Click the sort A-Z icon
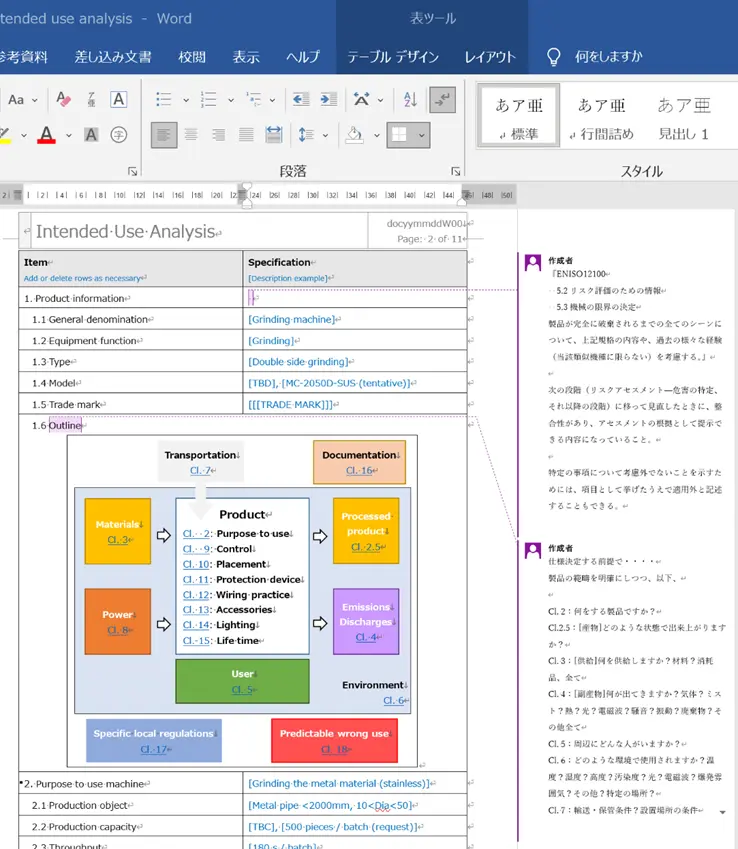This screenshot has height=849, width=738. click(410, 100)
